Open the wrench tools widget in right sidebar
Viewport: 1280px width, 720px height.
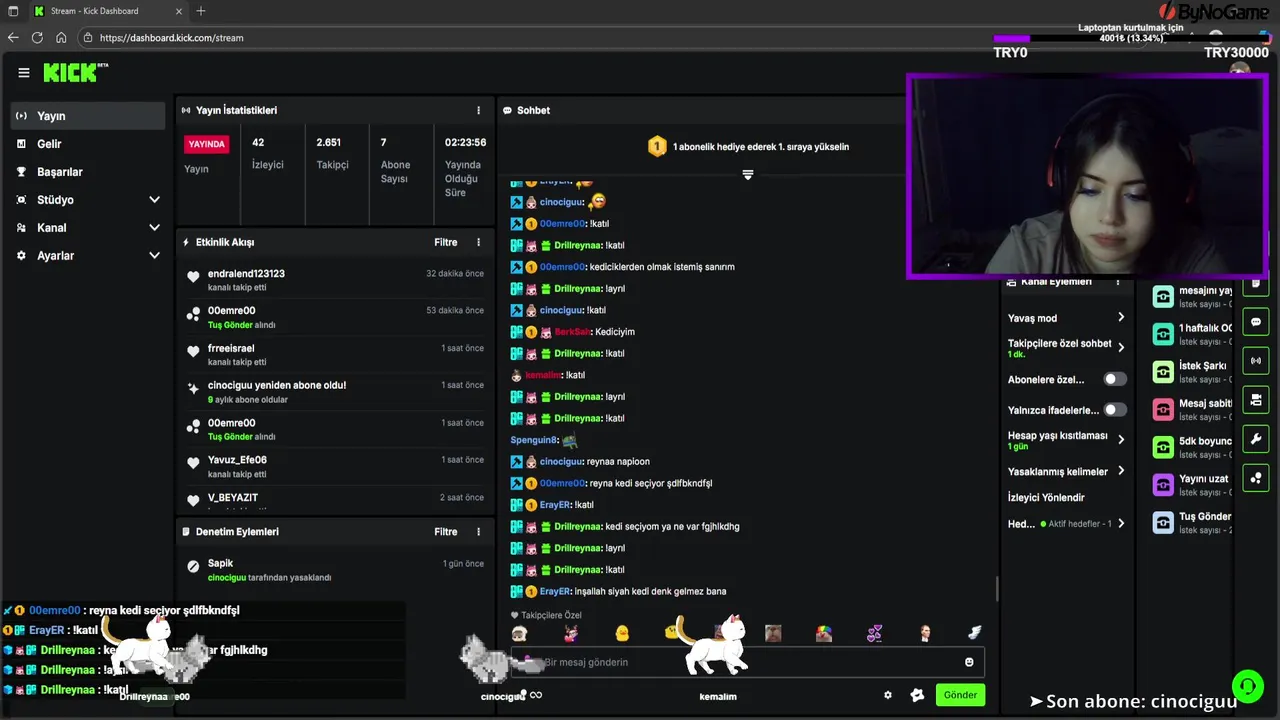click(x=1256, y=439)
